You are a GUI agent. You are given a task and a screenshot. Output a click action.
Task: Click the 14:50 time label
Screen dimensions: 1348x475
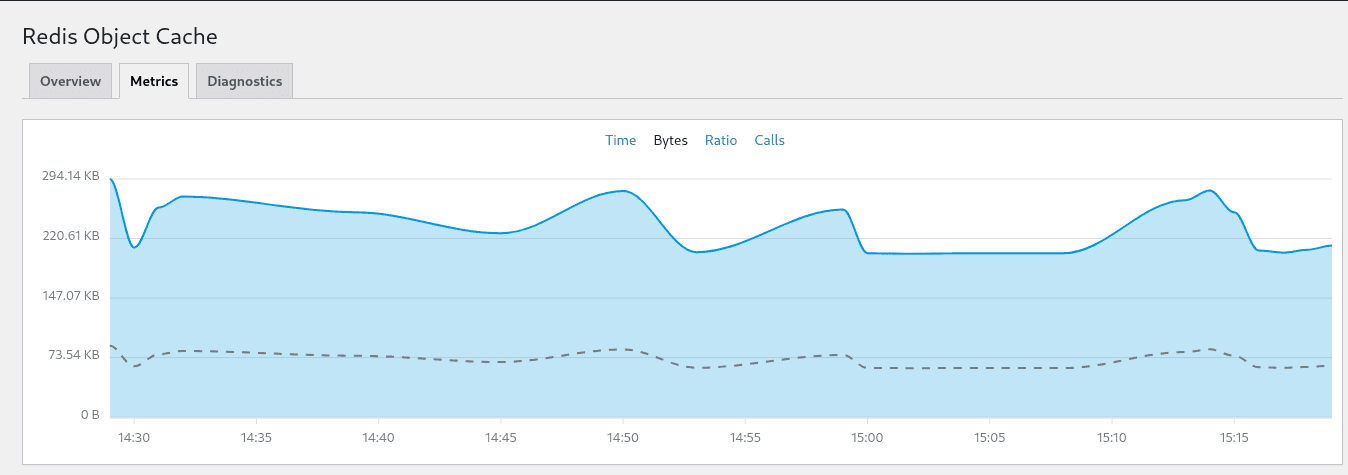coord(622,438)
